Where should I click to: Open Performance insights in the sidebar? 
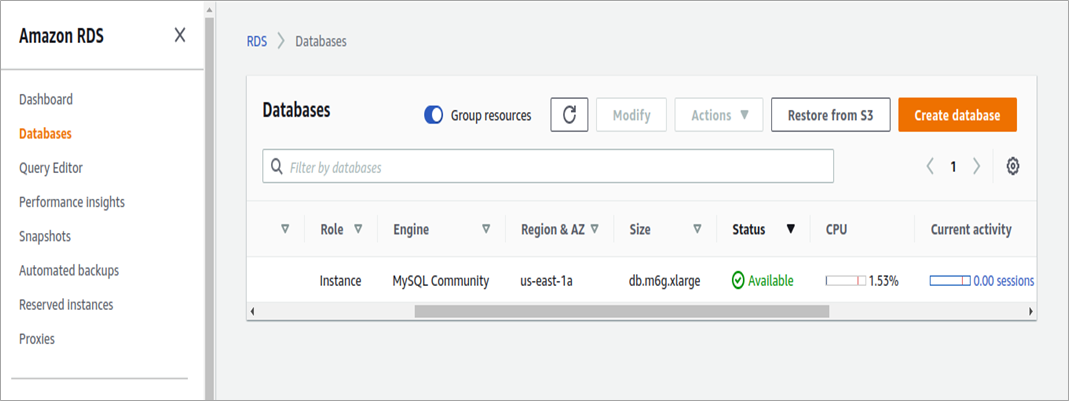click(72, 202)
